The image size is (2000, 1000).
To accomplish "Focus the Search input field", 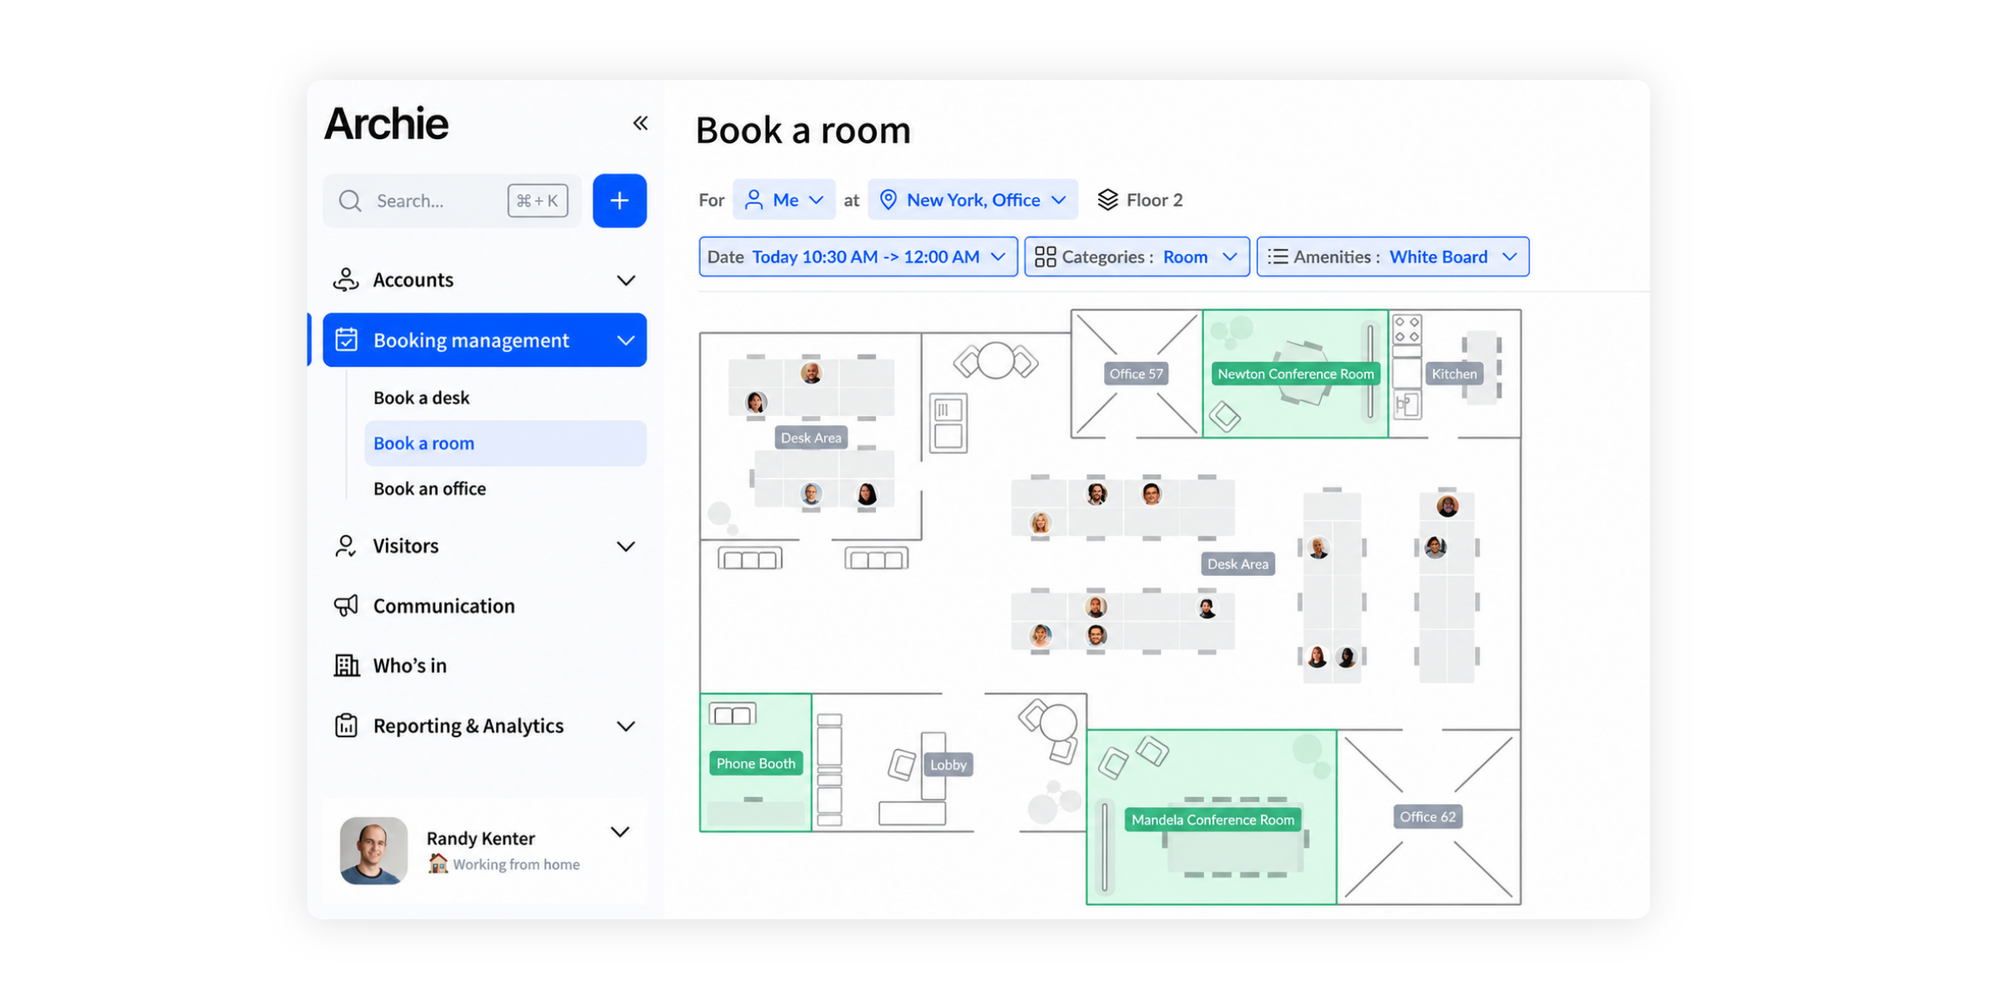I will coord(452,201).
